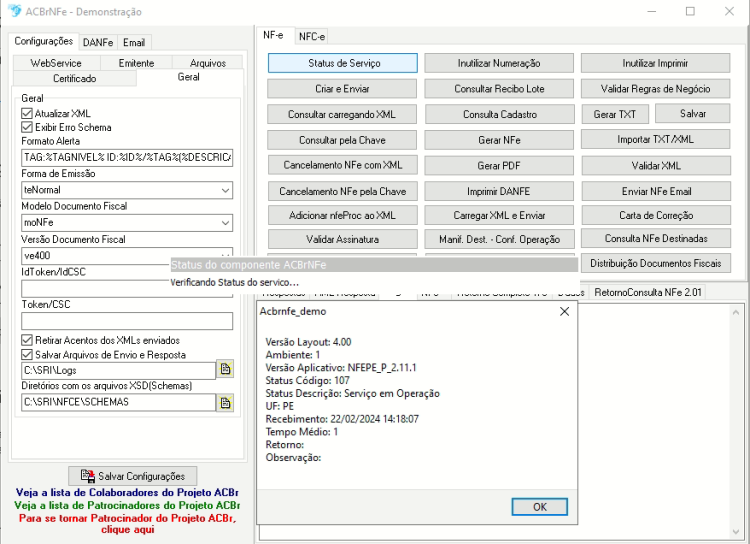Click the Token/CSC input field

pyautogui.click(x=127, y=321)
